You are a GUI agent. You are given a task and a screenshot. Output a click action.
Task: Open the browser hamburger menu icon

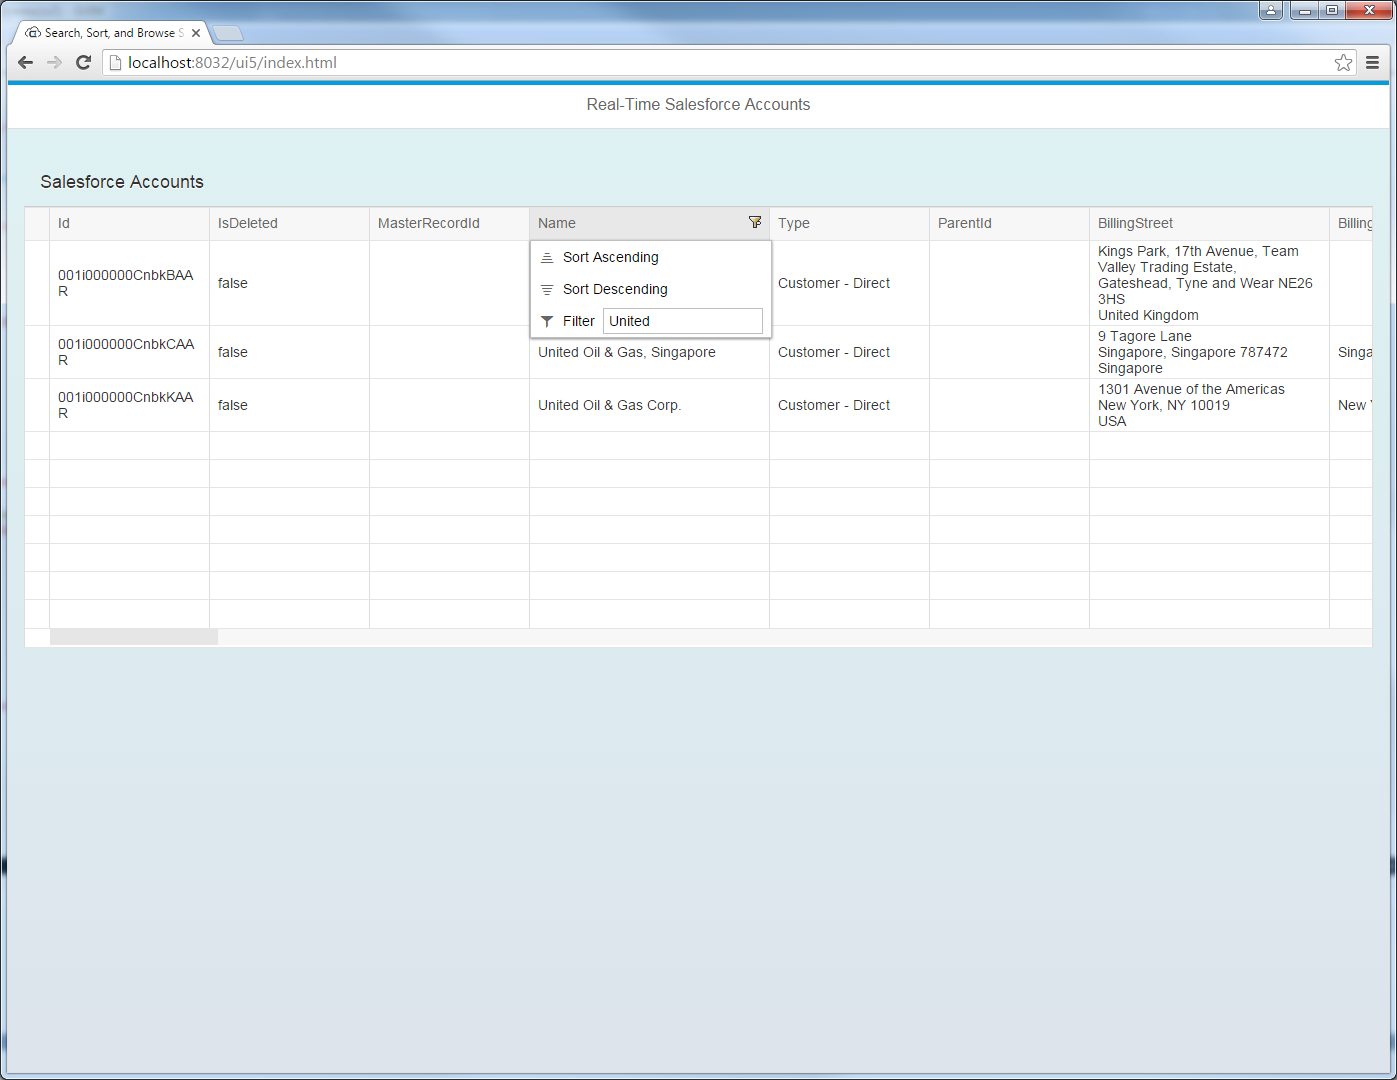[1372, 62]
